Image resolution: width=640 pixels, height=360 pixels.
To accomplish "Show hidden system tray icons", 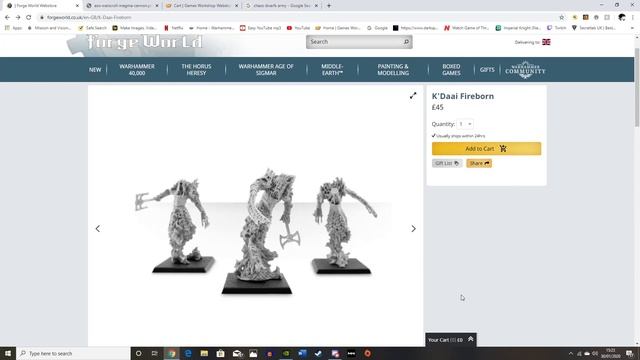I will [x=571, y=353].
